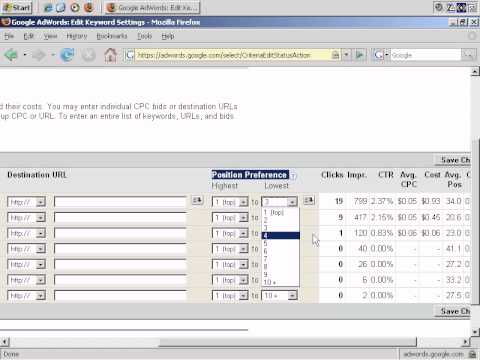Open the Edit menu
This screenshot has height=360, width=480.
[x=29, y=36]
